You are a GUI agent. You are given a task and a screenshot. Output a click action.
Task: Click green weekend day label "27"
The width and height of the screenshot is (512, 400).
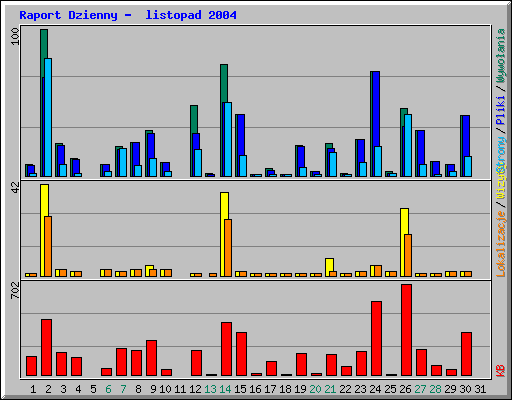click(x=420, y=389)
